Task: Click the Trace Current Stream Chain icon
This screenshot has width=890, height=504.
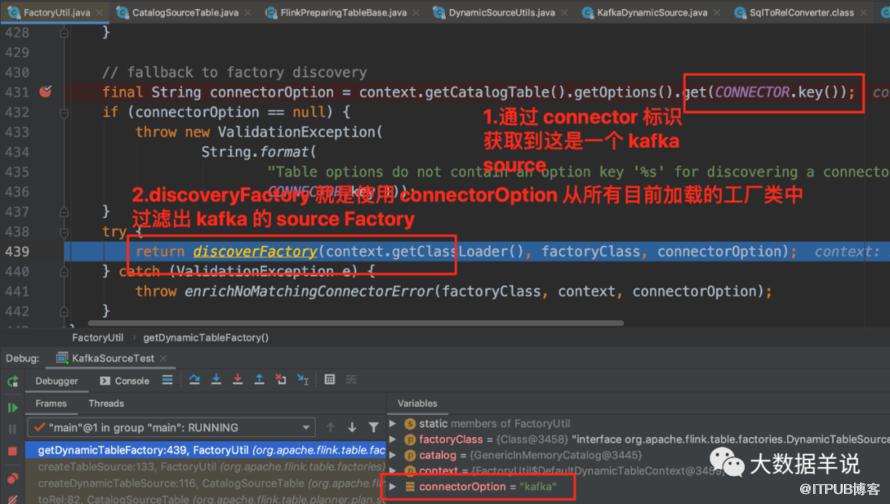Action: click(x=351, y=380)
